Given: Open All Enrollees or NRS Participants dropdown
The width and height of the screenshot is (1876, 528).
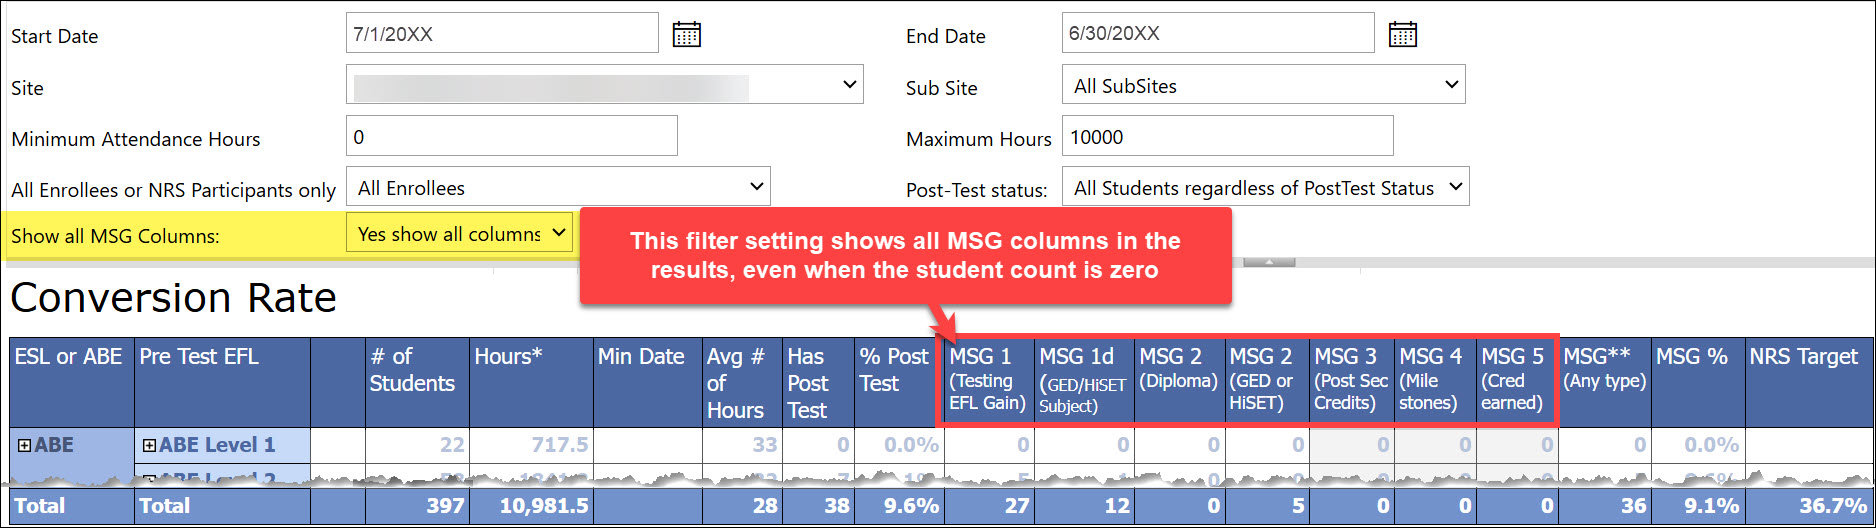Looking at the screenshot, I should pyautogui.click(x=557, y=187).
